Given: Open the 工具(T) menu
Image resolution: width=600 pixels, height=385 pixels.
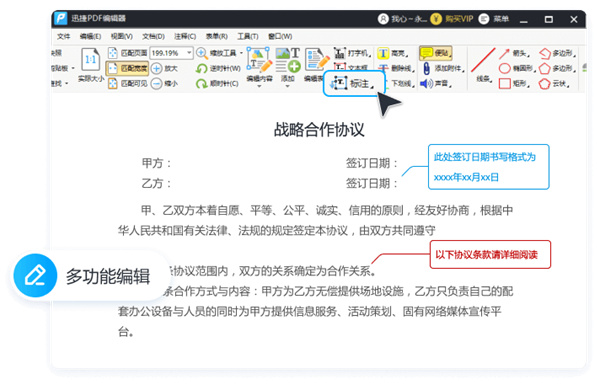Looking at the screenshot, I should click(x=248, y=36).
